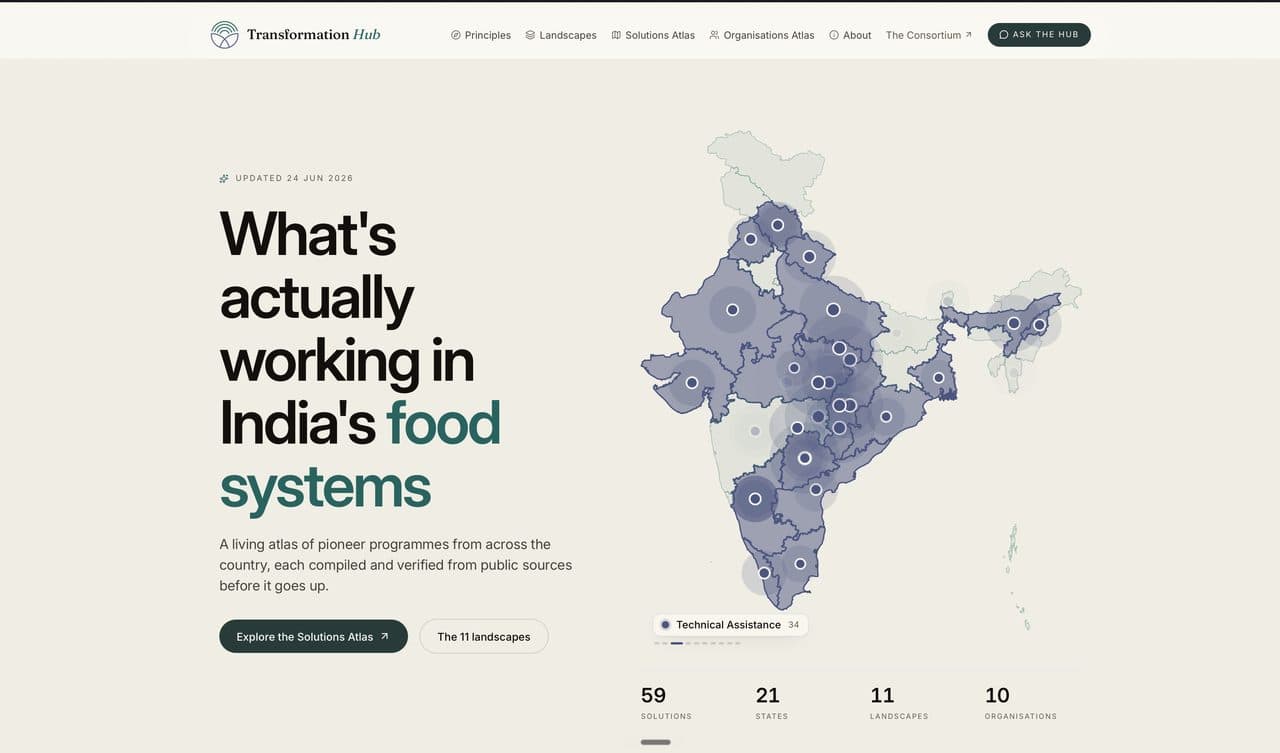Viewport: 1280px width, 753px height.
Task: Visit The Consortium external link
Action: coord(929,35)
